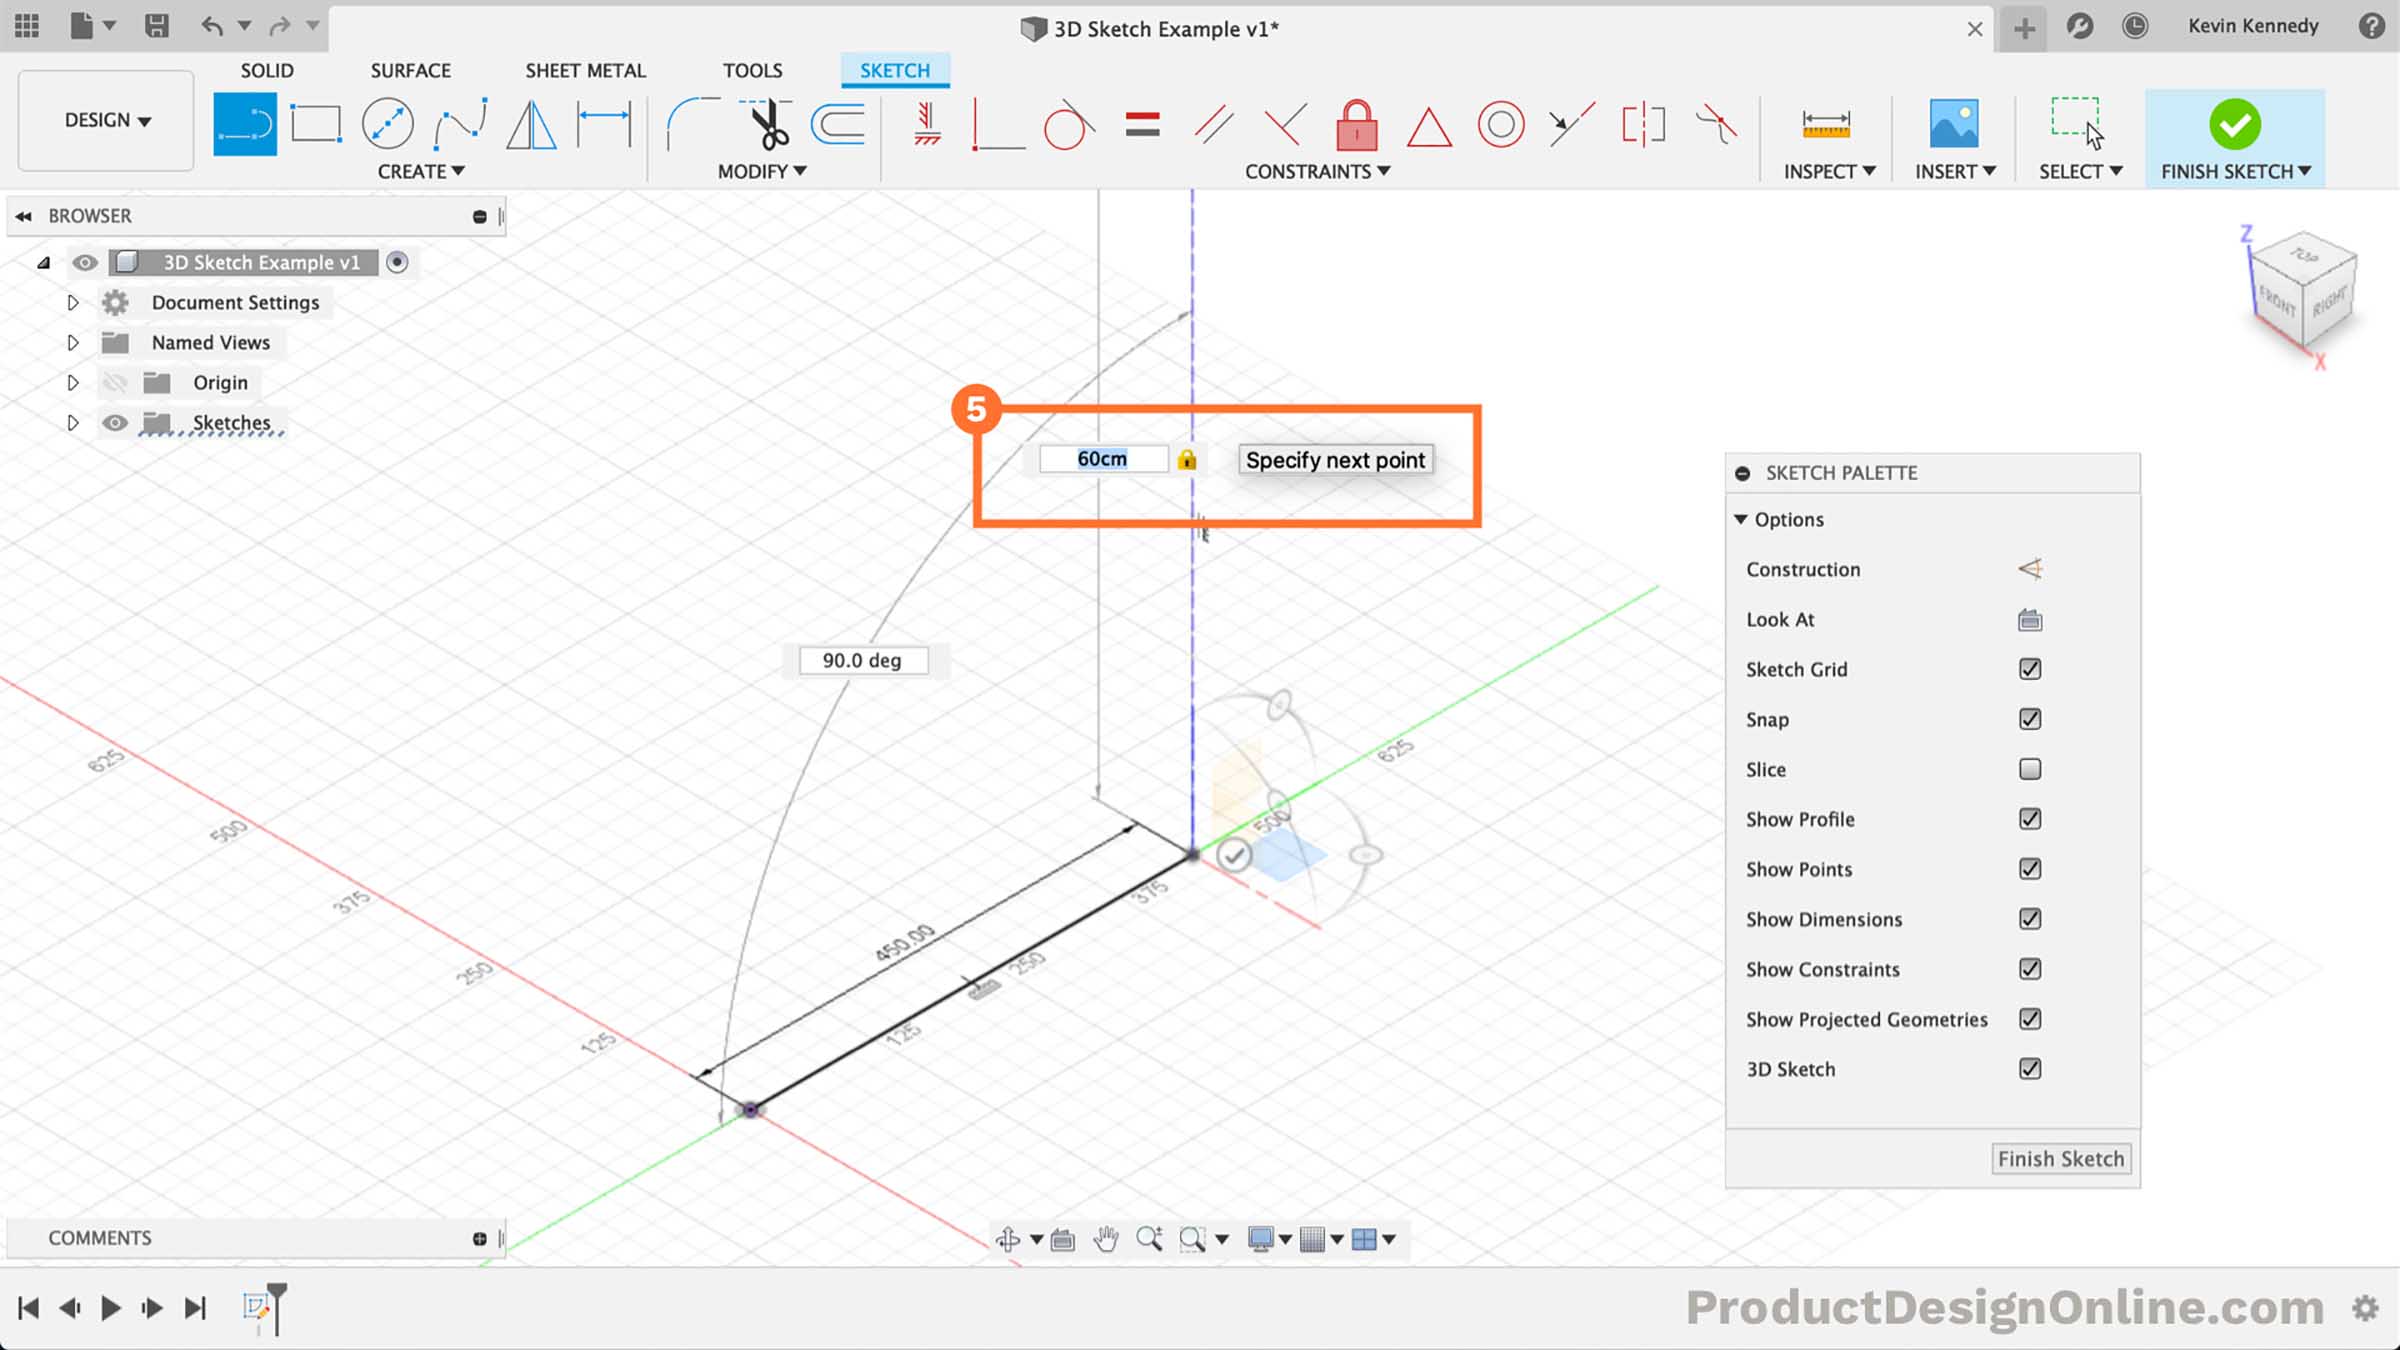Edit the 60cm dimension input field

(1101, 458)
